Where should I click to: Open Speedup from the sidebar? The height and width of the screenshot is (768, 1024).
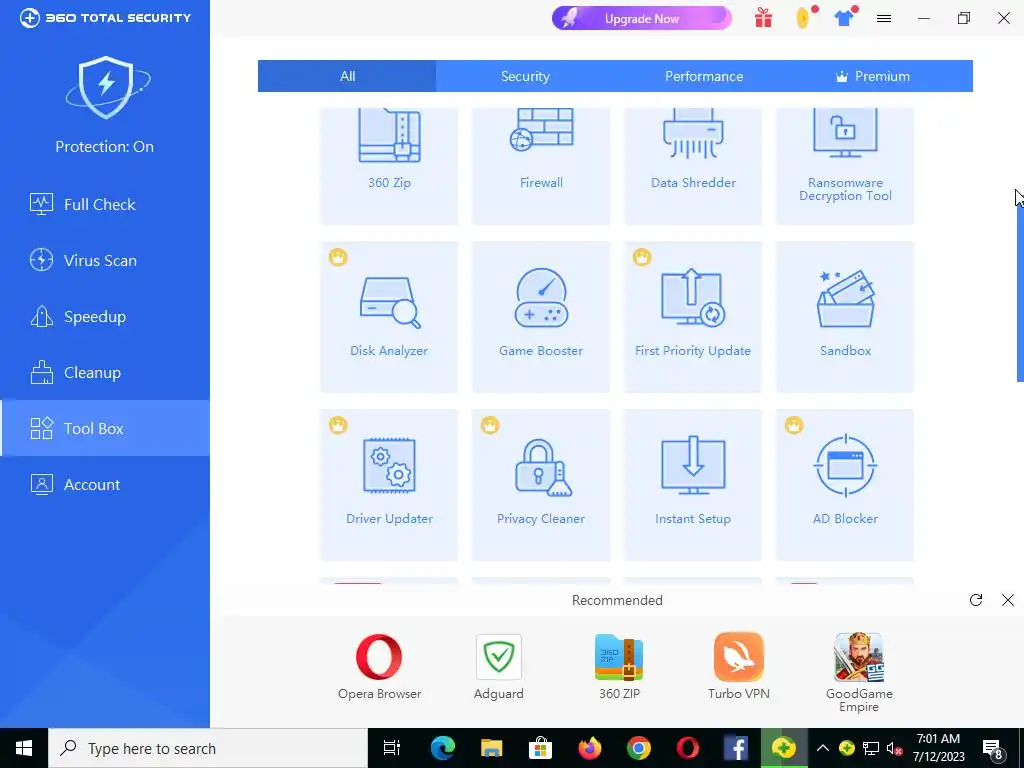104,317
